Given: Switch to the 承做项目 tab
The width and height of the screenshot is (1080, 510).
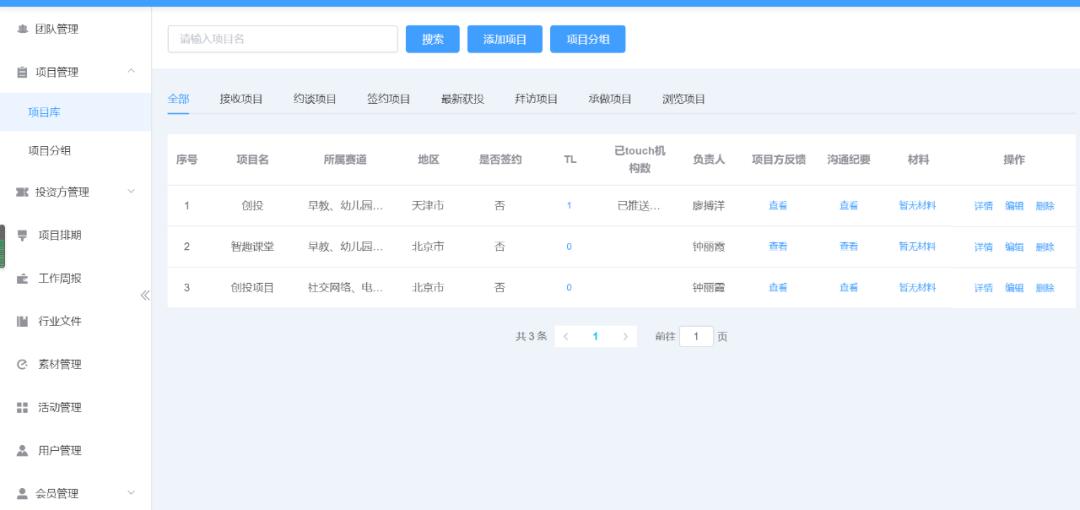Looking at the screenshot, I should (610, 99).
